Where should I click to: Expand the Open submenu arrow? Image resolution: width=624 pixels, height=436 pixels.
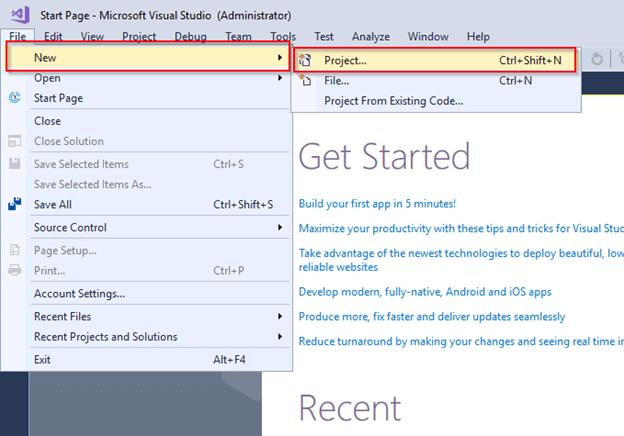(x=280, y=78)
